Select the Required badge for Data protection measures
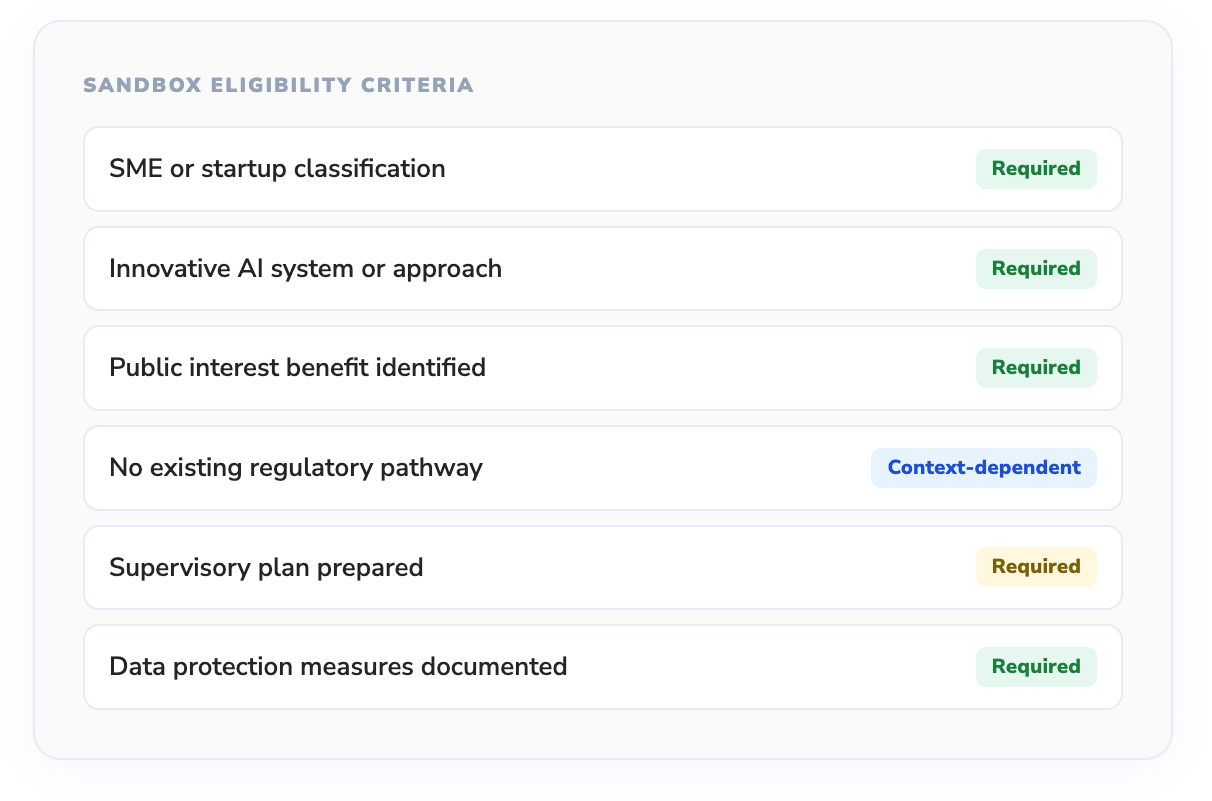 pos(1036,667)
